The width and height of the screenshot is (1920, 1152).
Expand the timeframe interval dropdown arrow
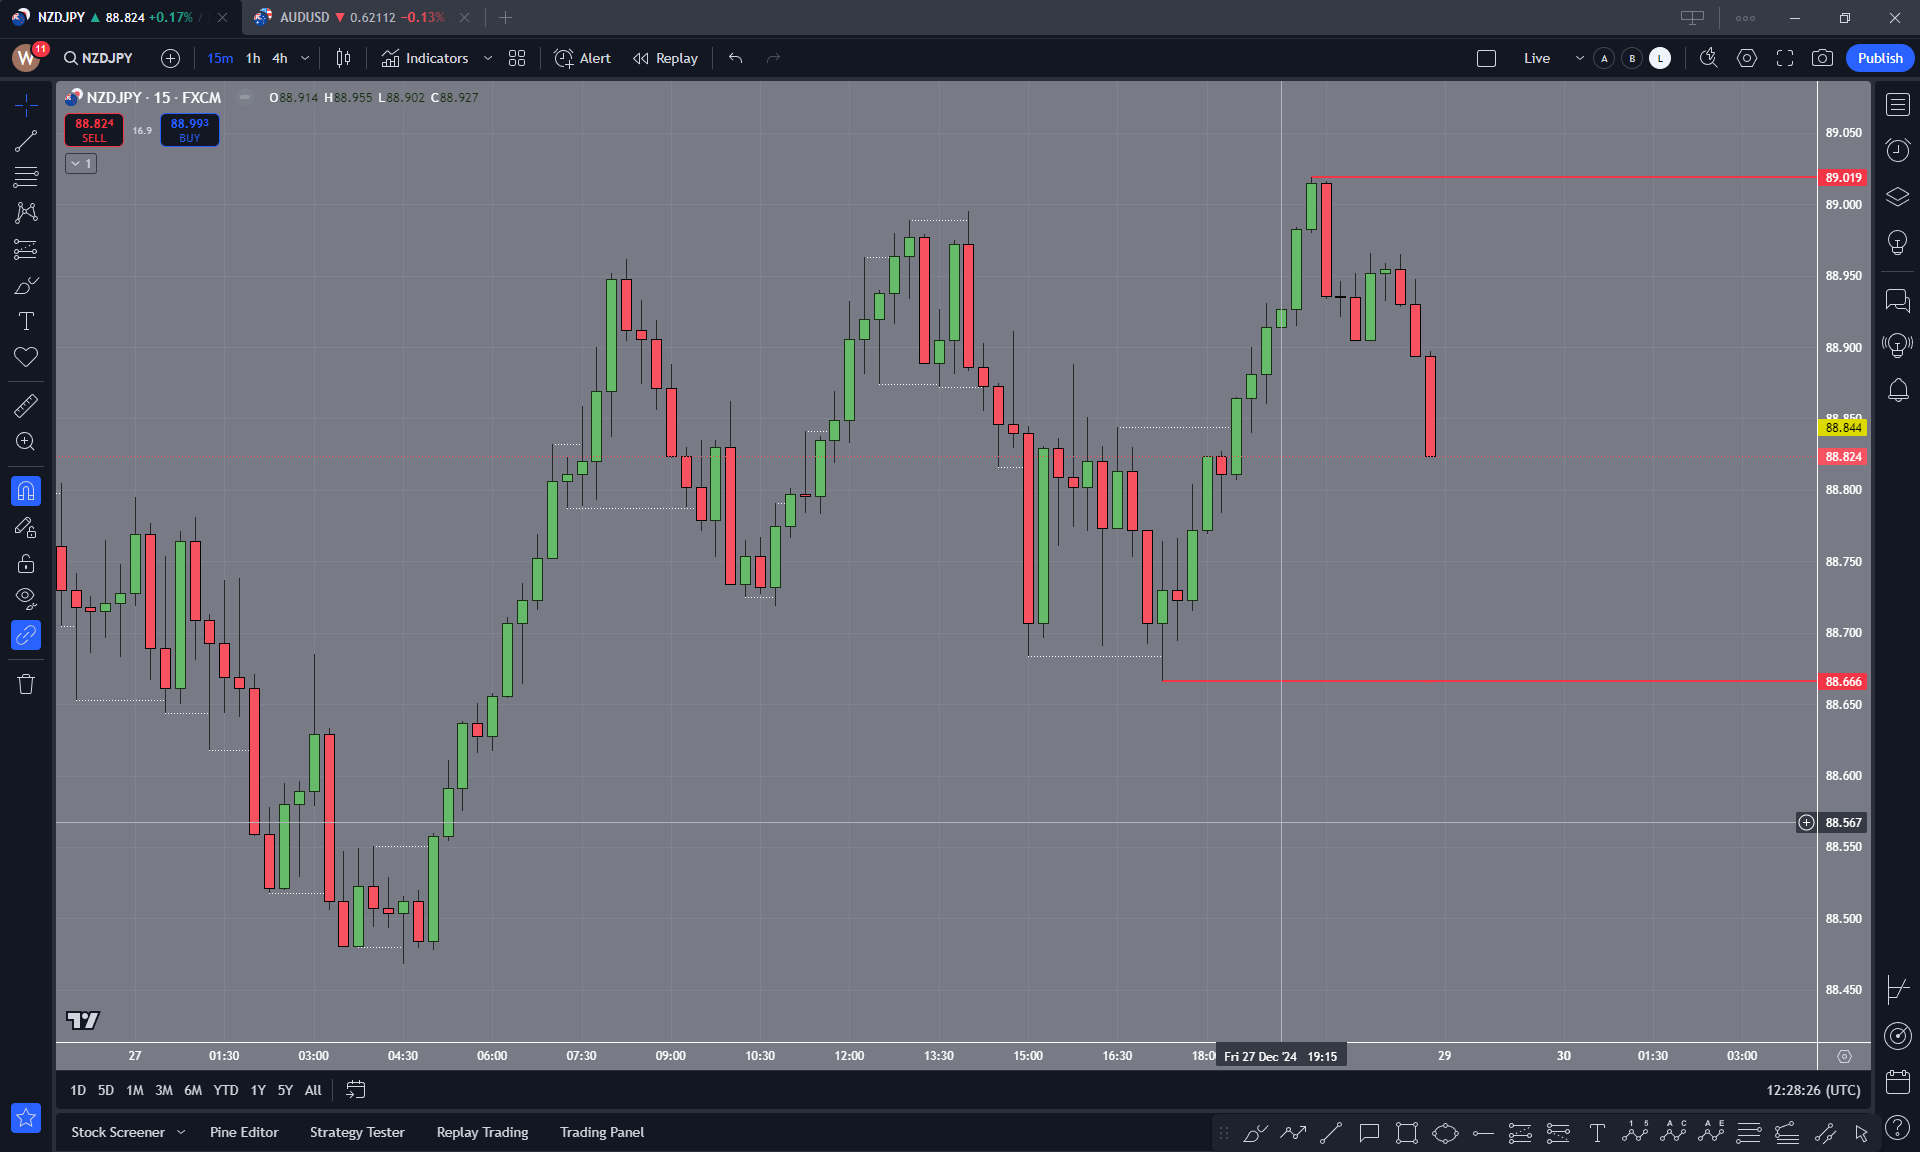click(x=305, y=58)
